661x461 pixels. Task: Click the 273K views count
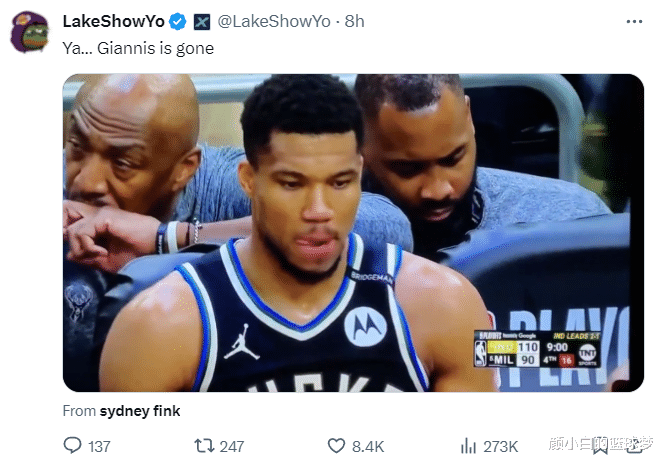(x=500, y=447)
